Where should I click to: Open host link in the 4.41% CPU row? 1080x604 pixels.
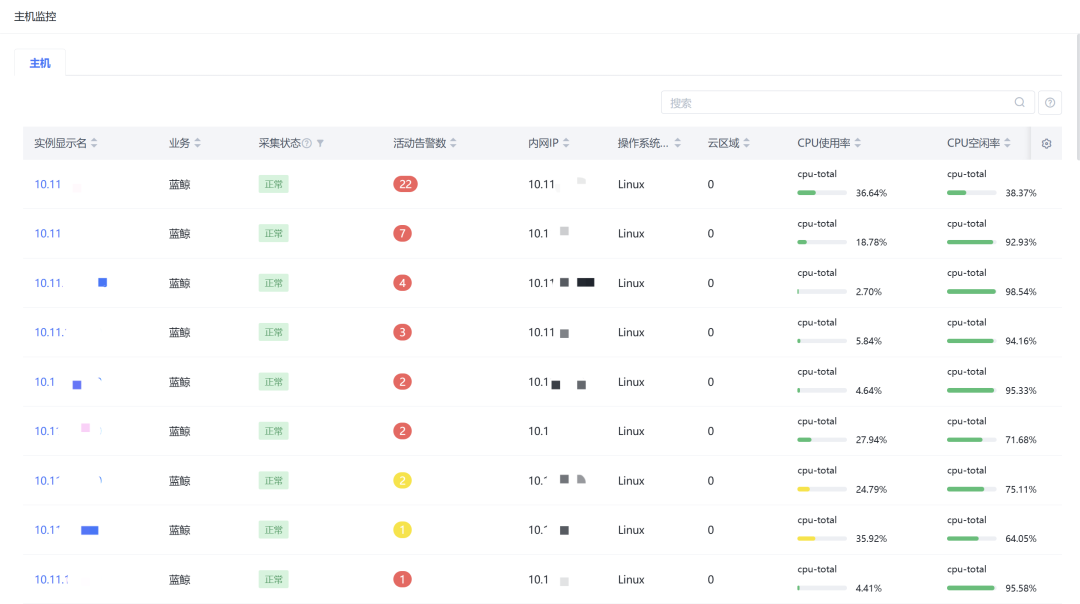52,579
